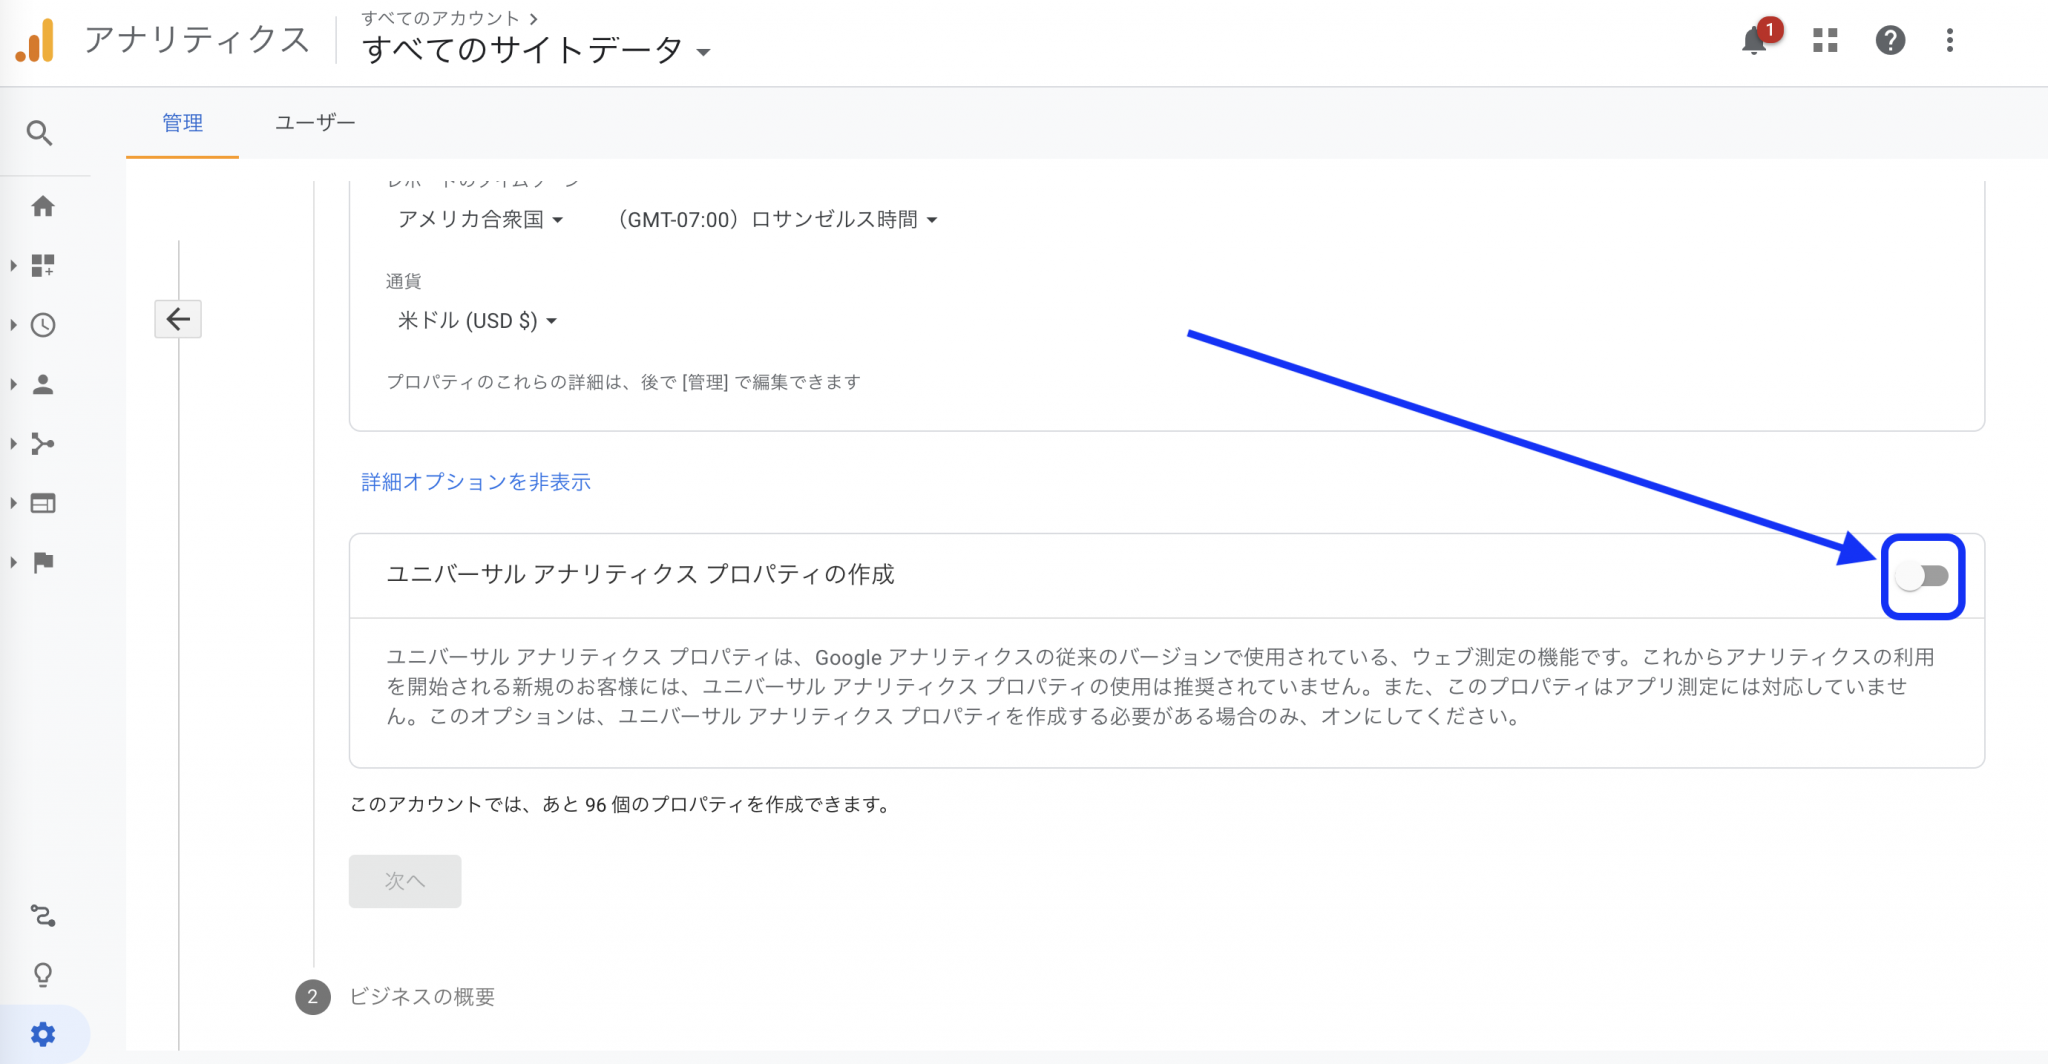Open the Realtime clock icon
Screen dimensions: 2048x1064
click(x=42, y=325)
